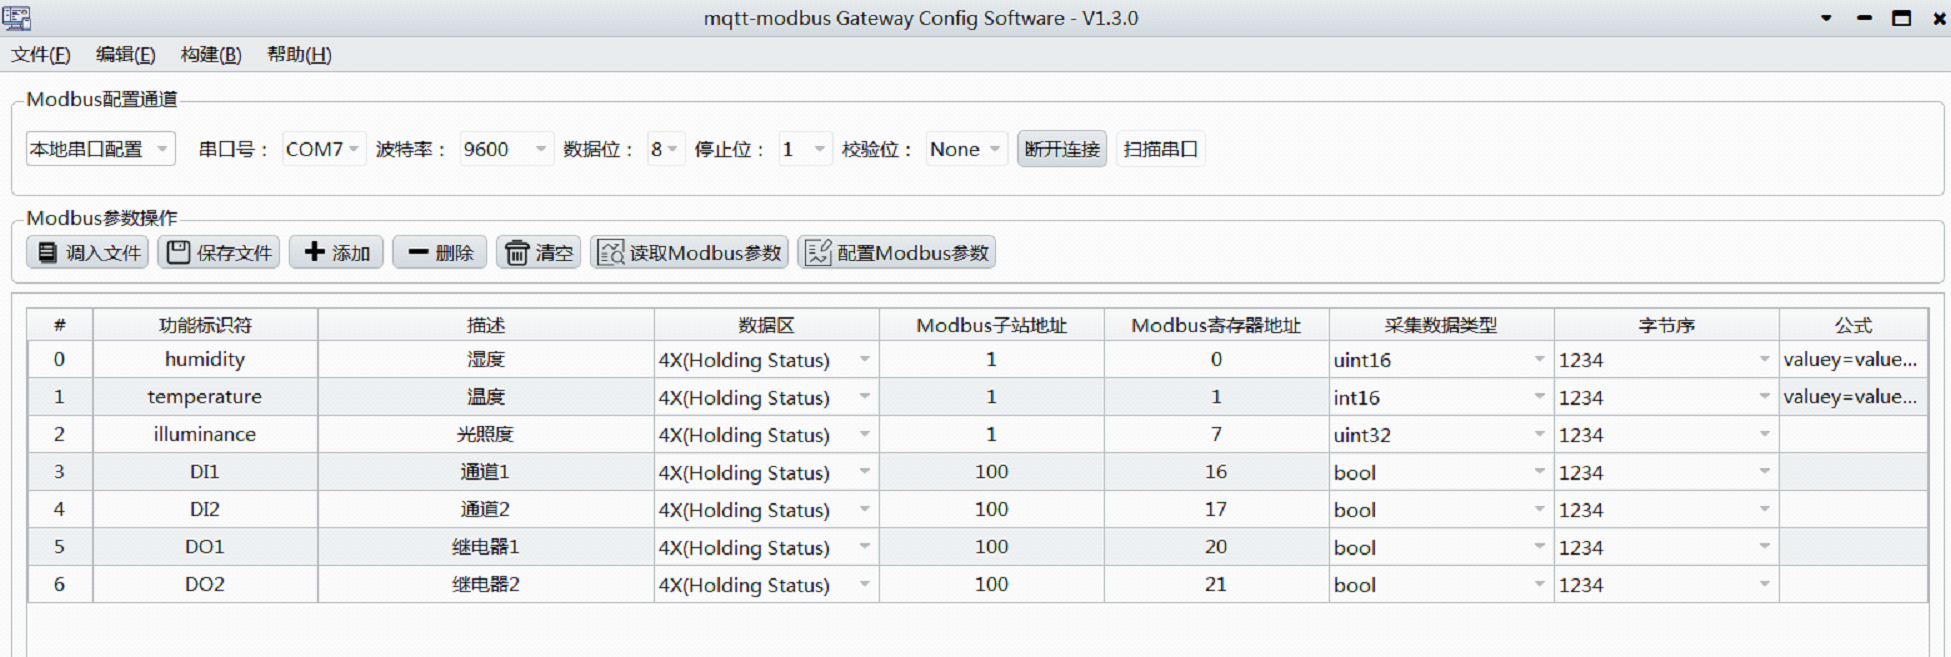
Task: Select the DO1 identifier cell
Action: pos(205,547)
